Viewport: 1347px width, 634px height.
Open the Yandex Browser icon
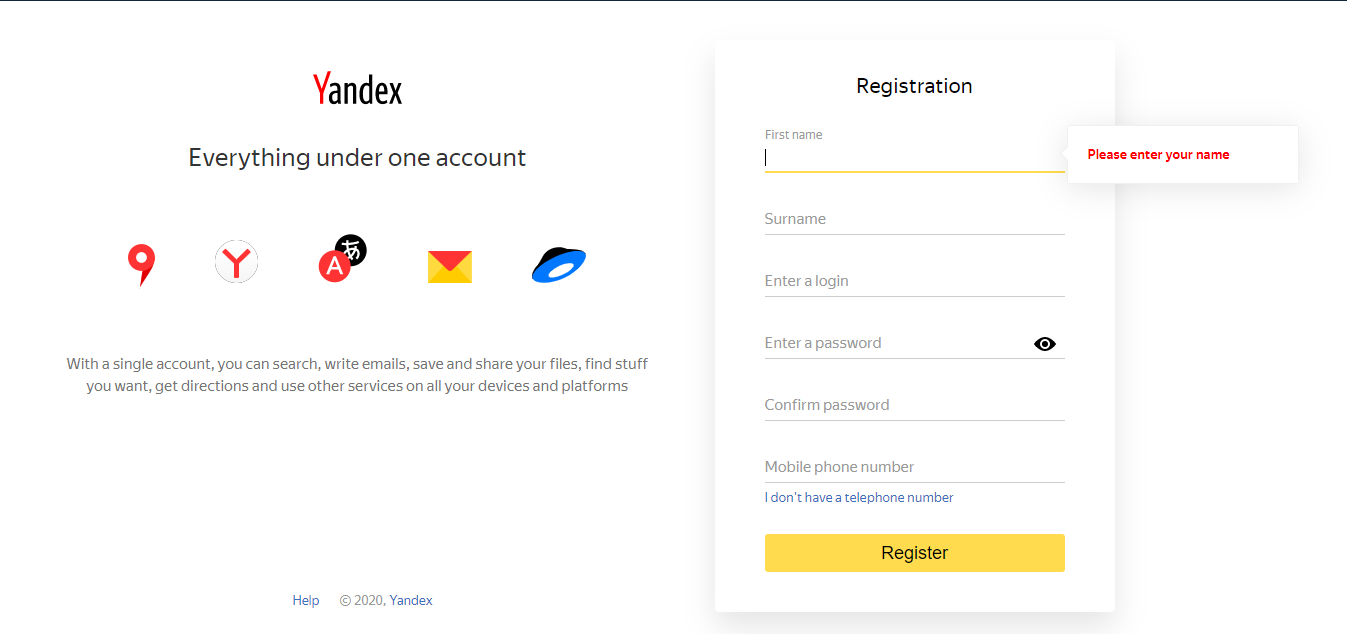tap(236, 262)
